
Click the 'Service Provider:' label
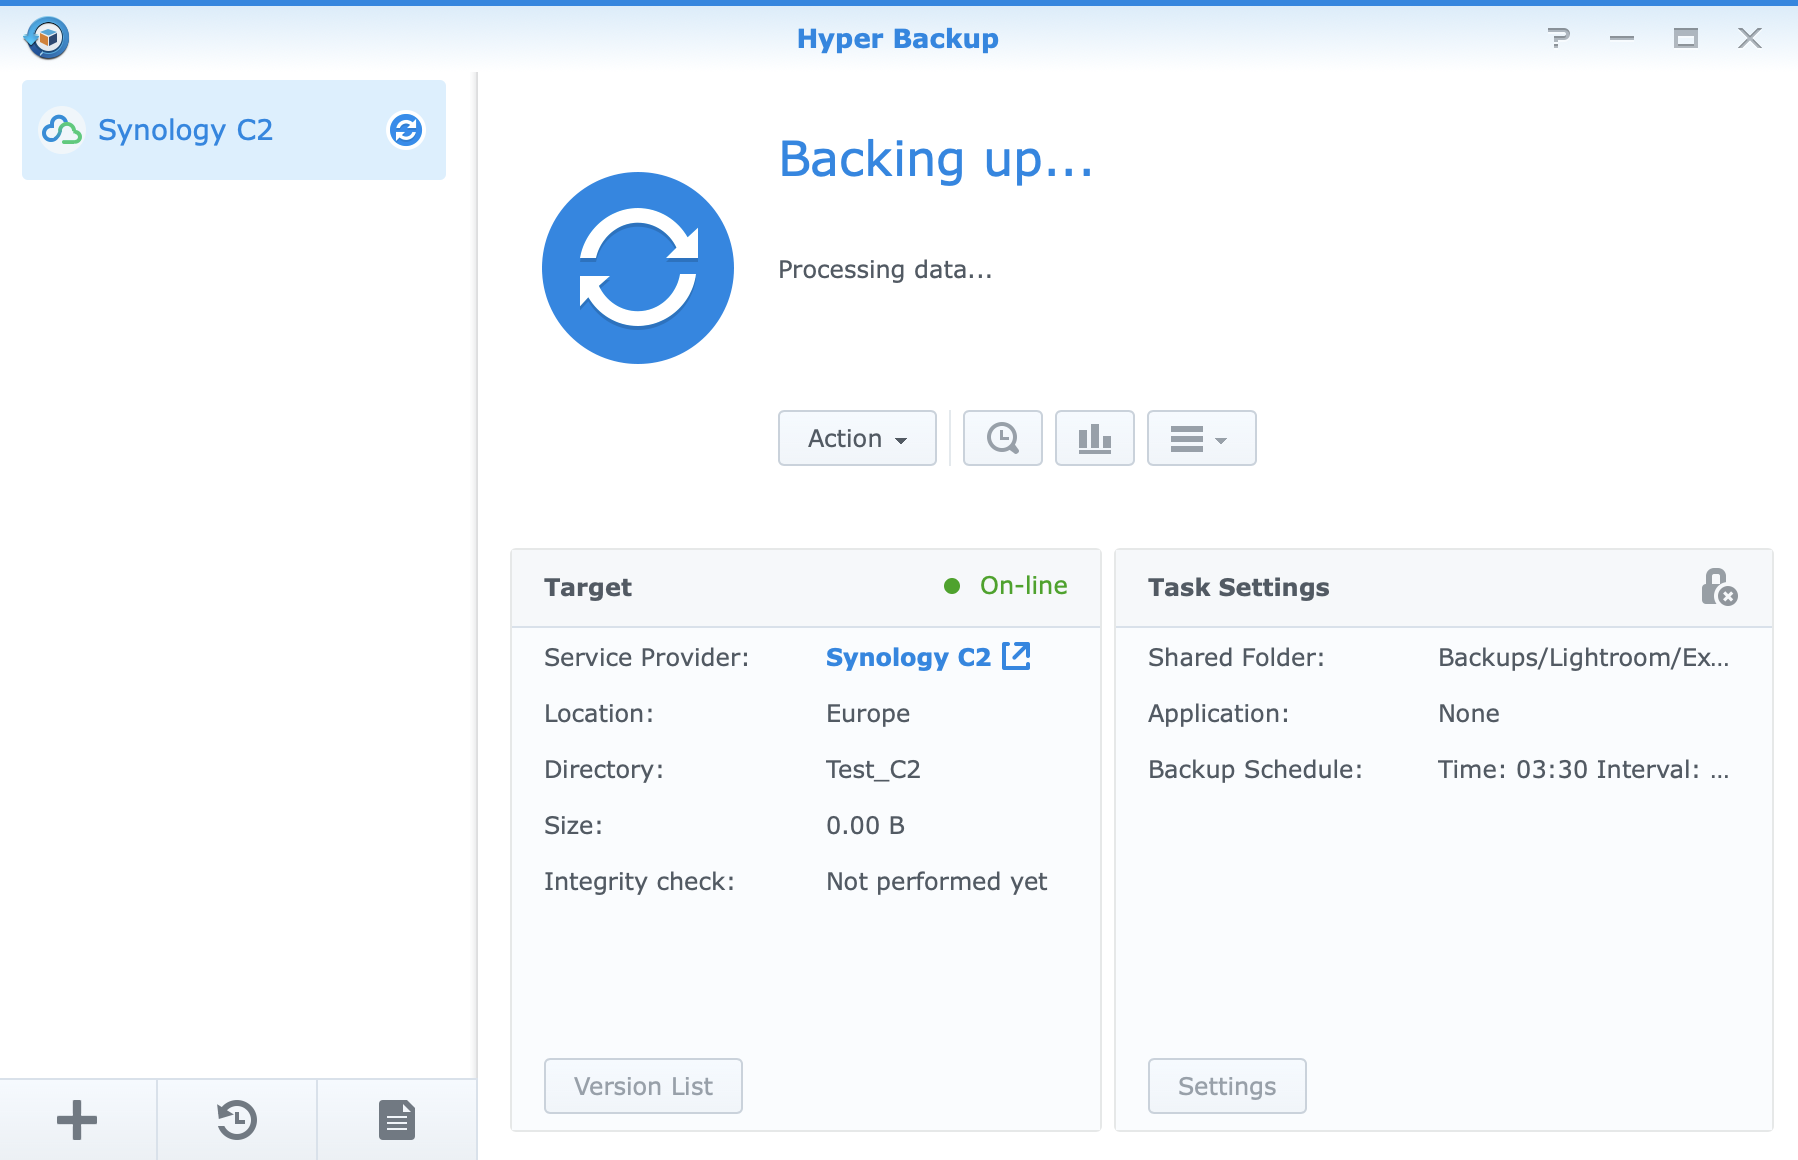tap(646, 657)
